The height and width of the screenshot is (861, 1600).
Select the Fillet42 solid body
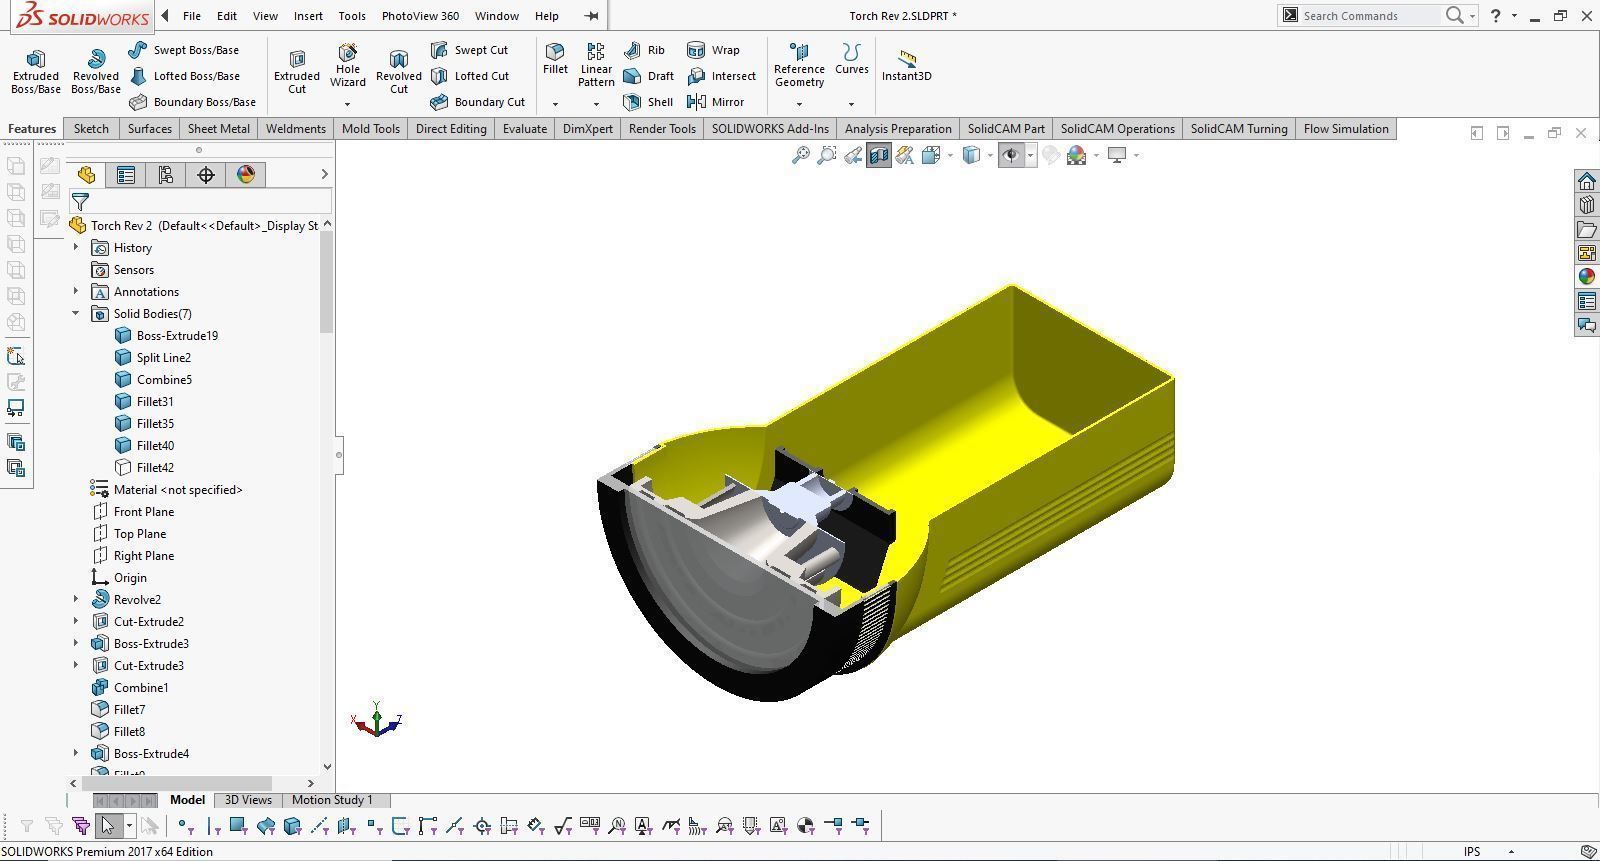click(x=144, y=467)
